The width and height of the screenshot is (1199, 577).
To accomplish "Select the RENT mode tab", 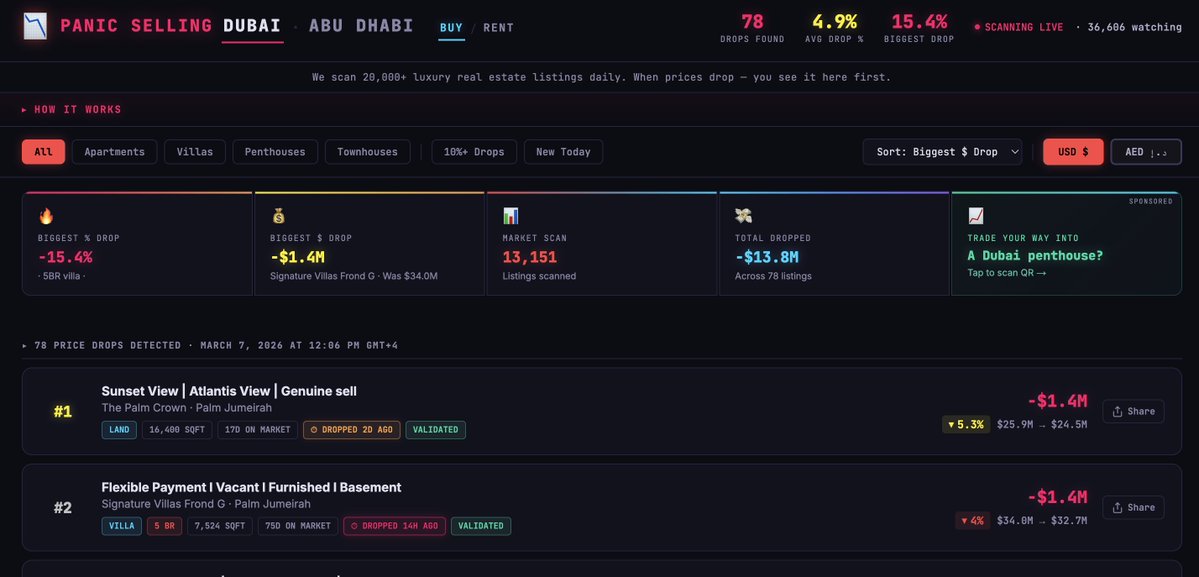I will point(499,28).
